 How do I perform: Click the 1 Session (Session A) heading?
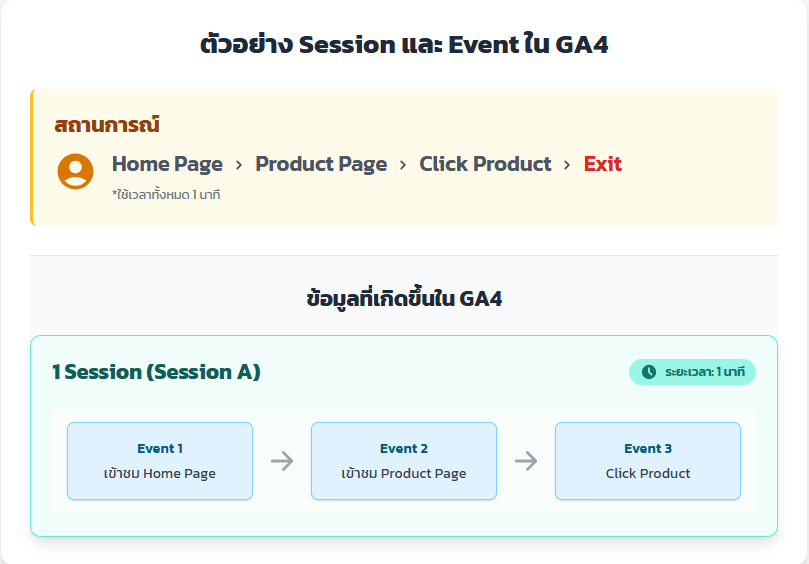click(156, 372)
